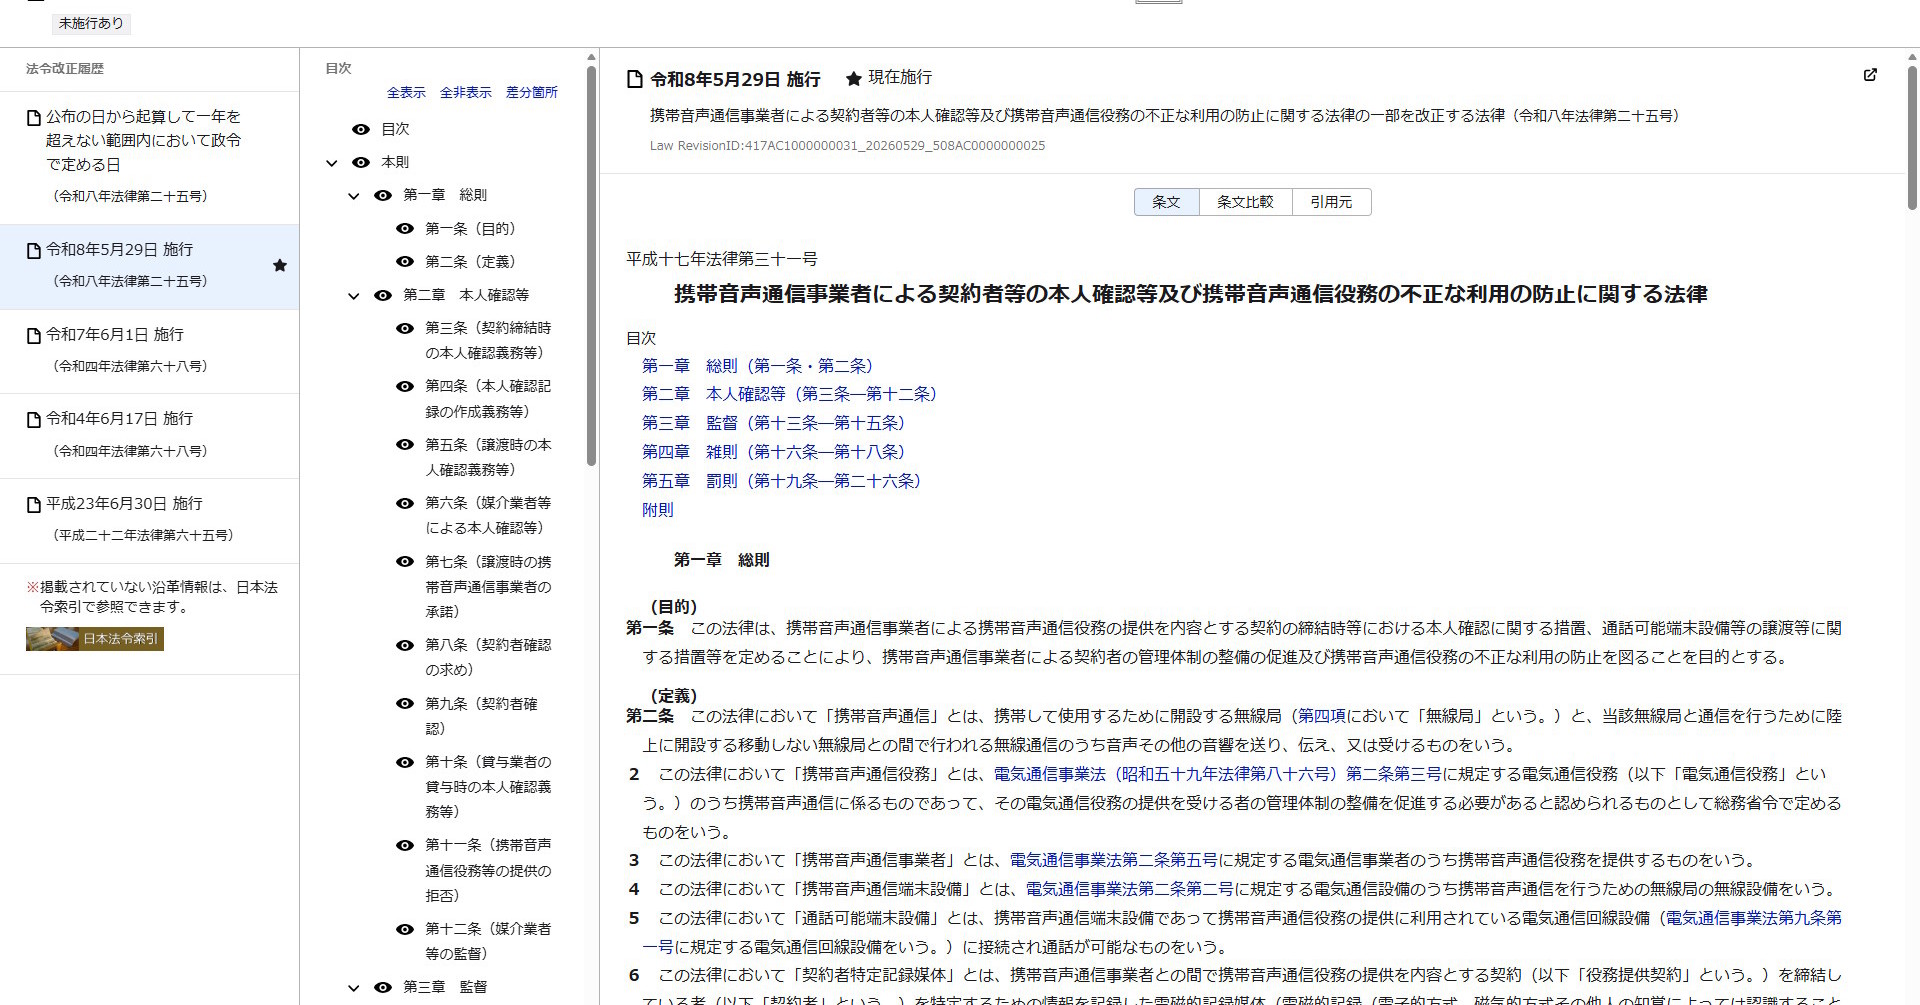The image size is (1920, 1005).
Task: Toggle eye visibility for 第十二条(媒介業者等の監督)
Action: coord(405,929)
